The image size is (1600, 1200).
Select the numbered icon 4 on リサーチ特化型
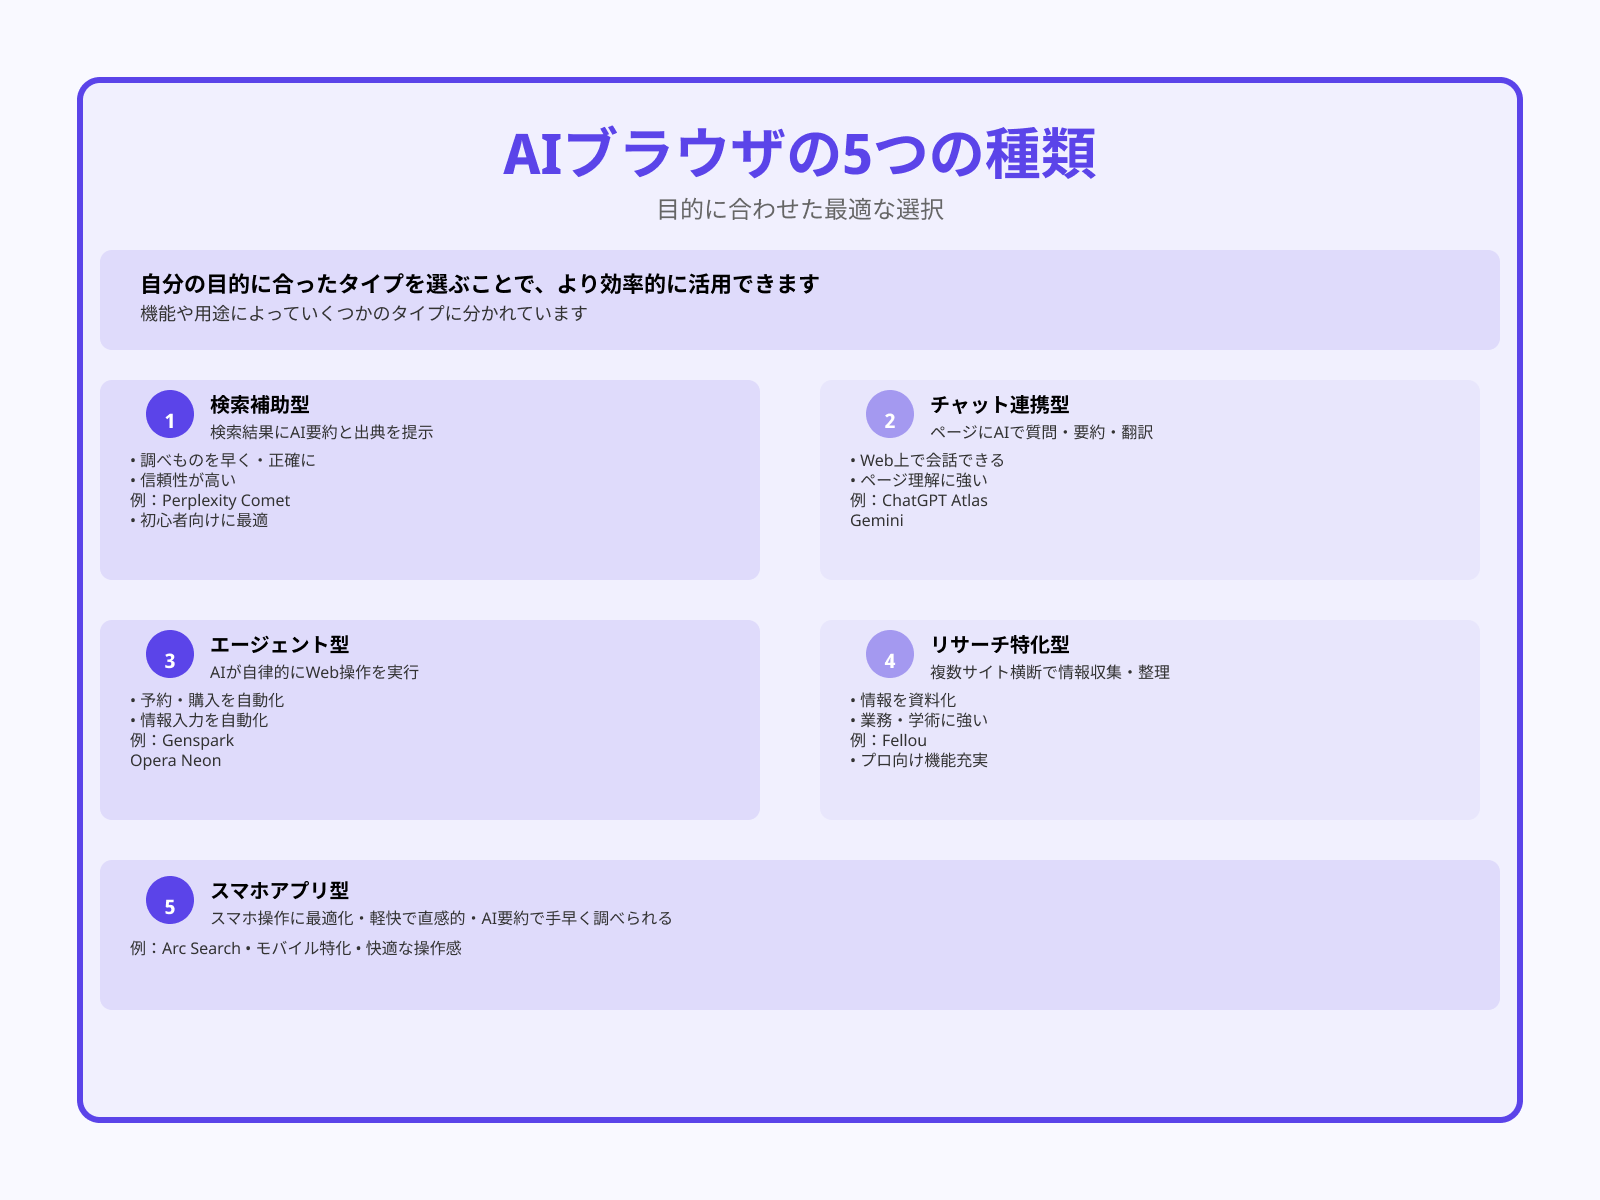[890, 658]
